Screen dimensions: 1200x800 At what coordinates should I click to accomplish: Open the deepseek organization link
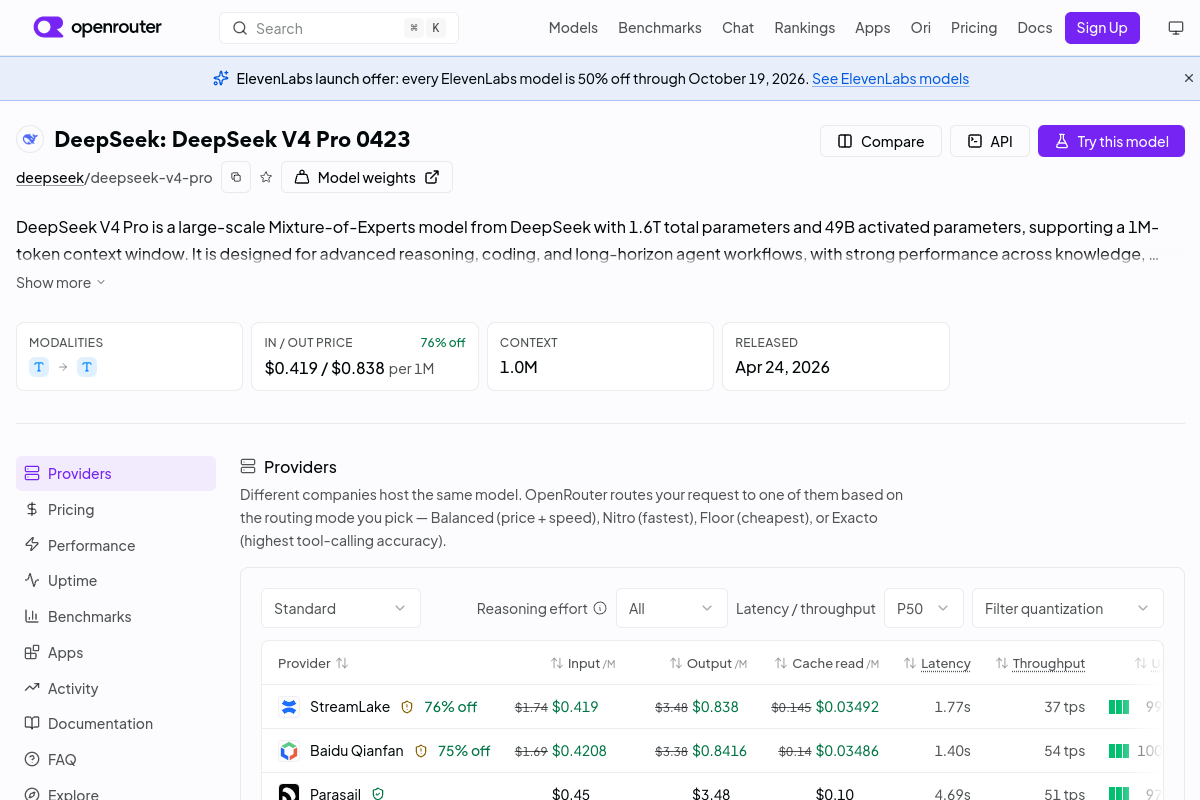pos(49,177)
